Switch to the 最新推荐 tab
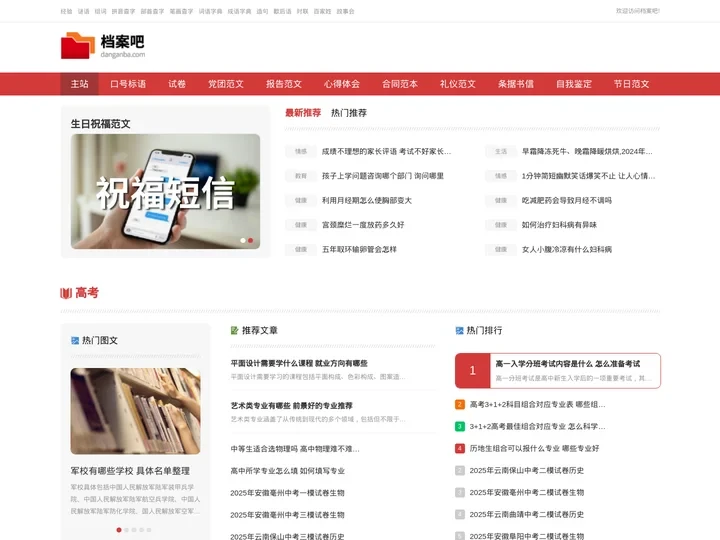The image size is (720, 540). click(x=303, y=113)
